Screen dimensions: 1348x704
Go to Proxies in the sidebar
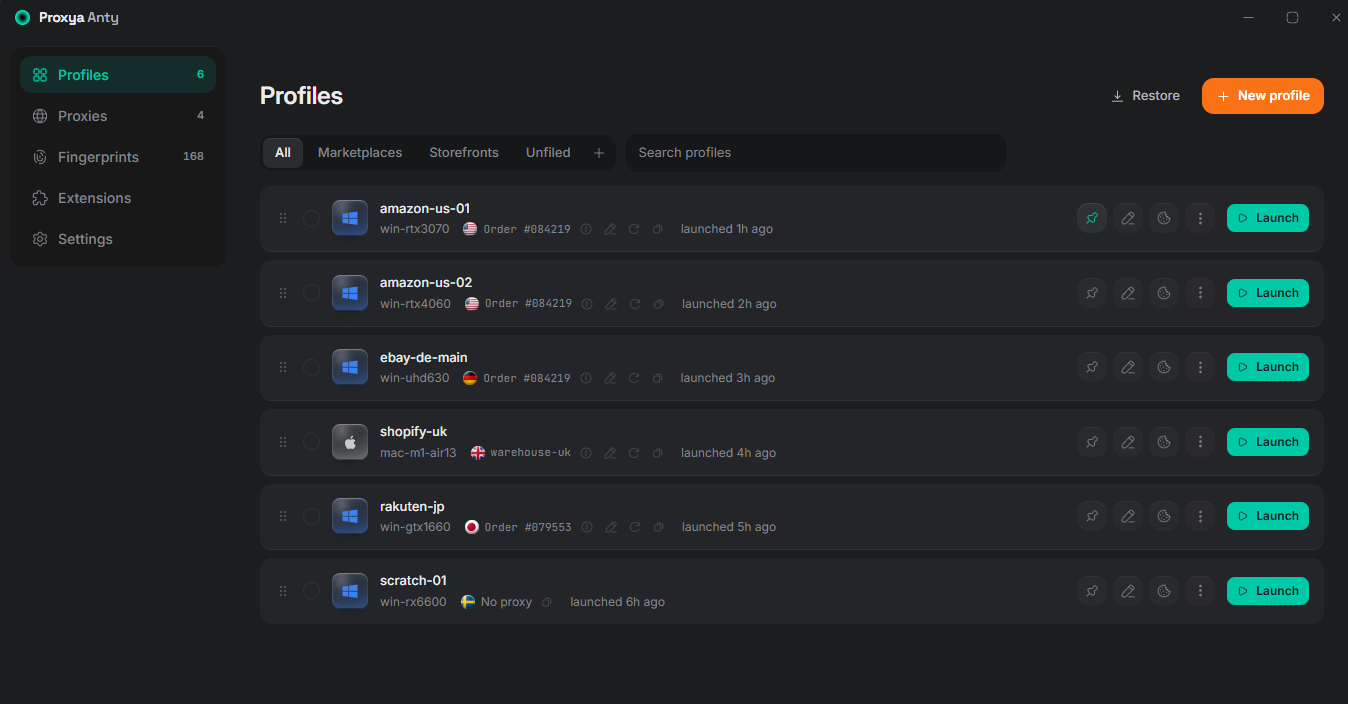[118, 116]
